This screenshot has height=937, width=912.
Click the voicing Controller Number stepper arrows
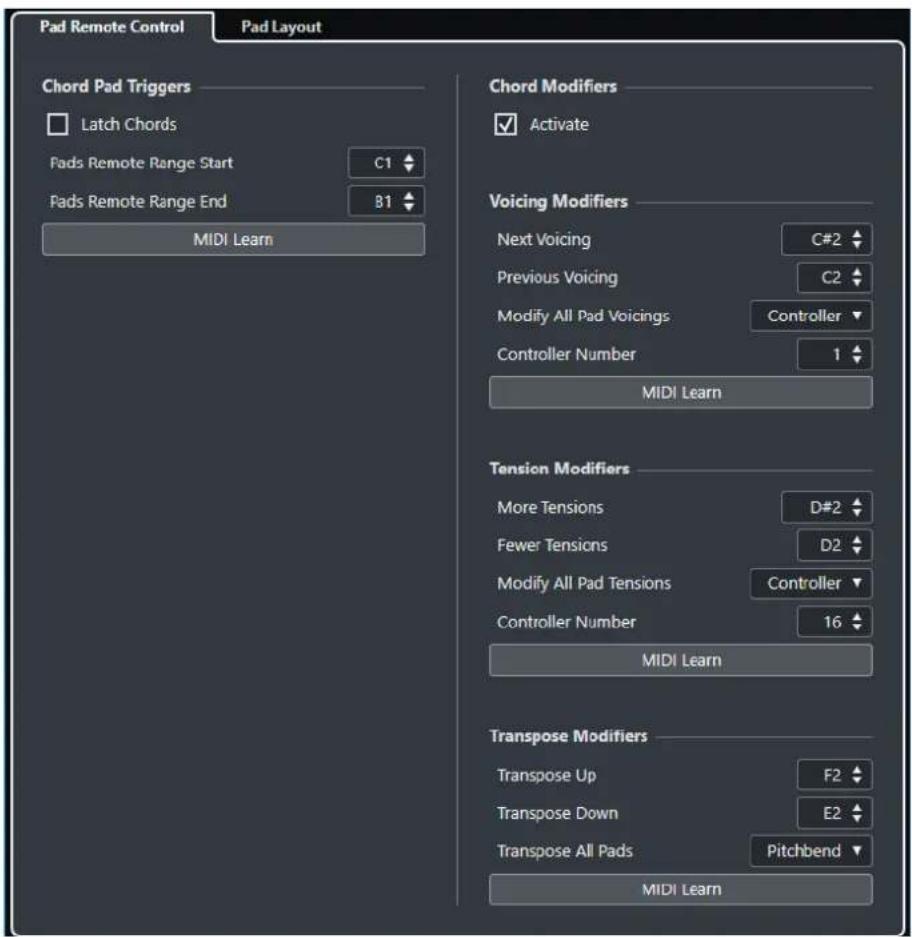[x=857, y=354]
